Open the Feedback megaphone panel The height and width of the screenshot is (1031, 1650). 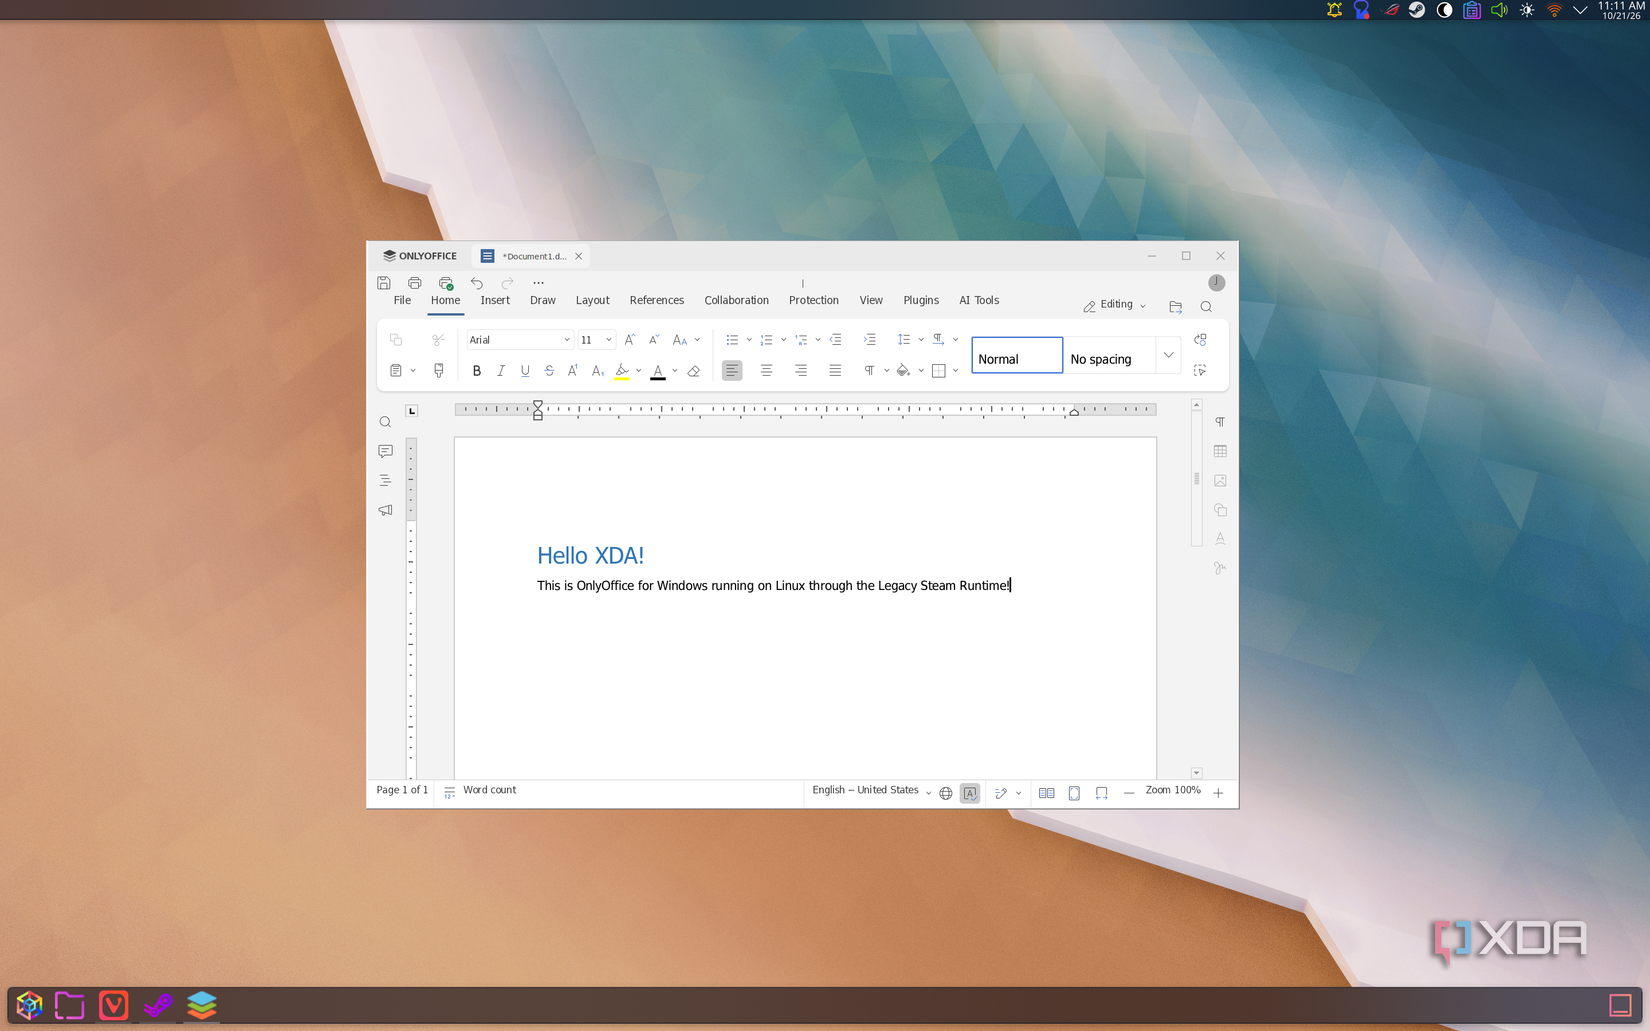pyautogui.click(x=385, y=510)
